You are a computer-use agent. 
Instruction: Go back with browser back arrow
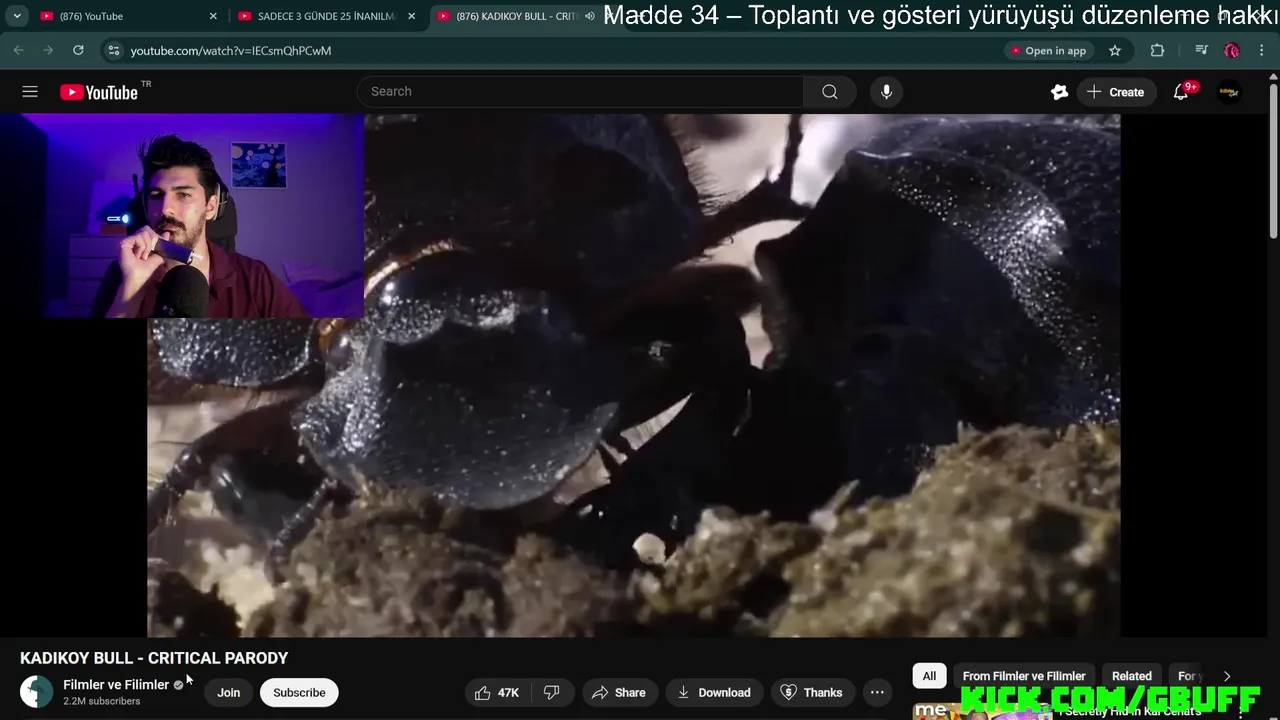click(19, 50)
